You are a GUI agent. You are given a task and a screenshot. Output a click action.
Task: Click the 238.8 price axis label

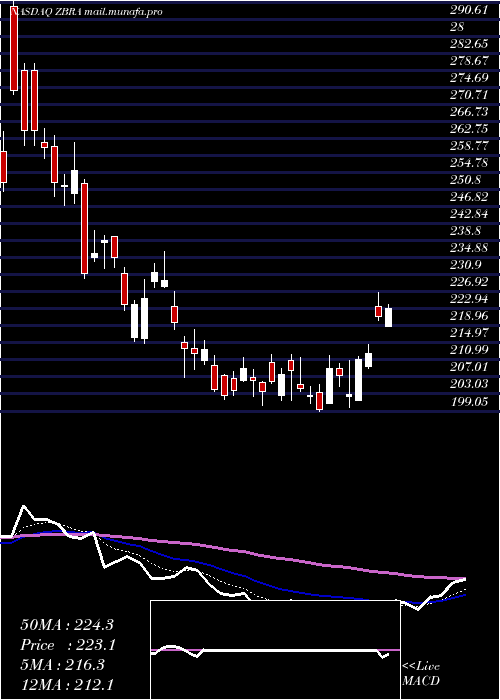[x=465, y=230]
